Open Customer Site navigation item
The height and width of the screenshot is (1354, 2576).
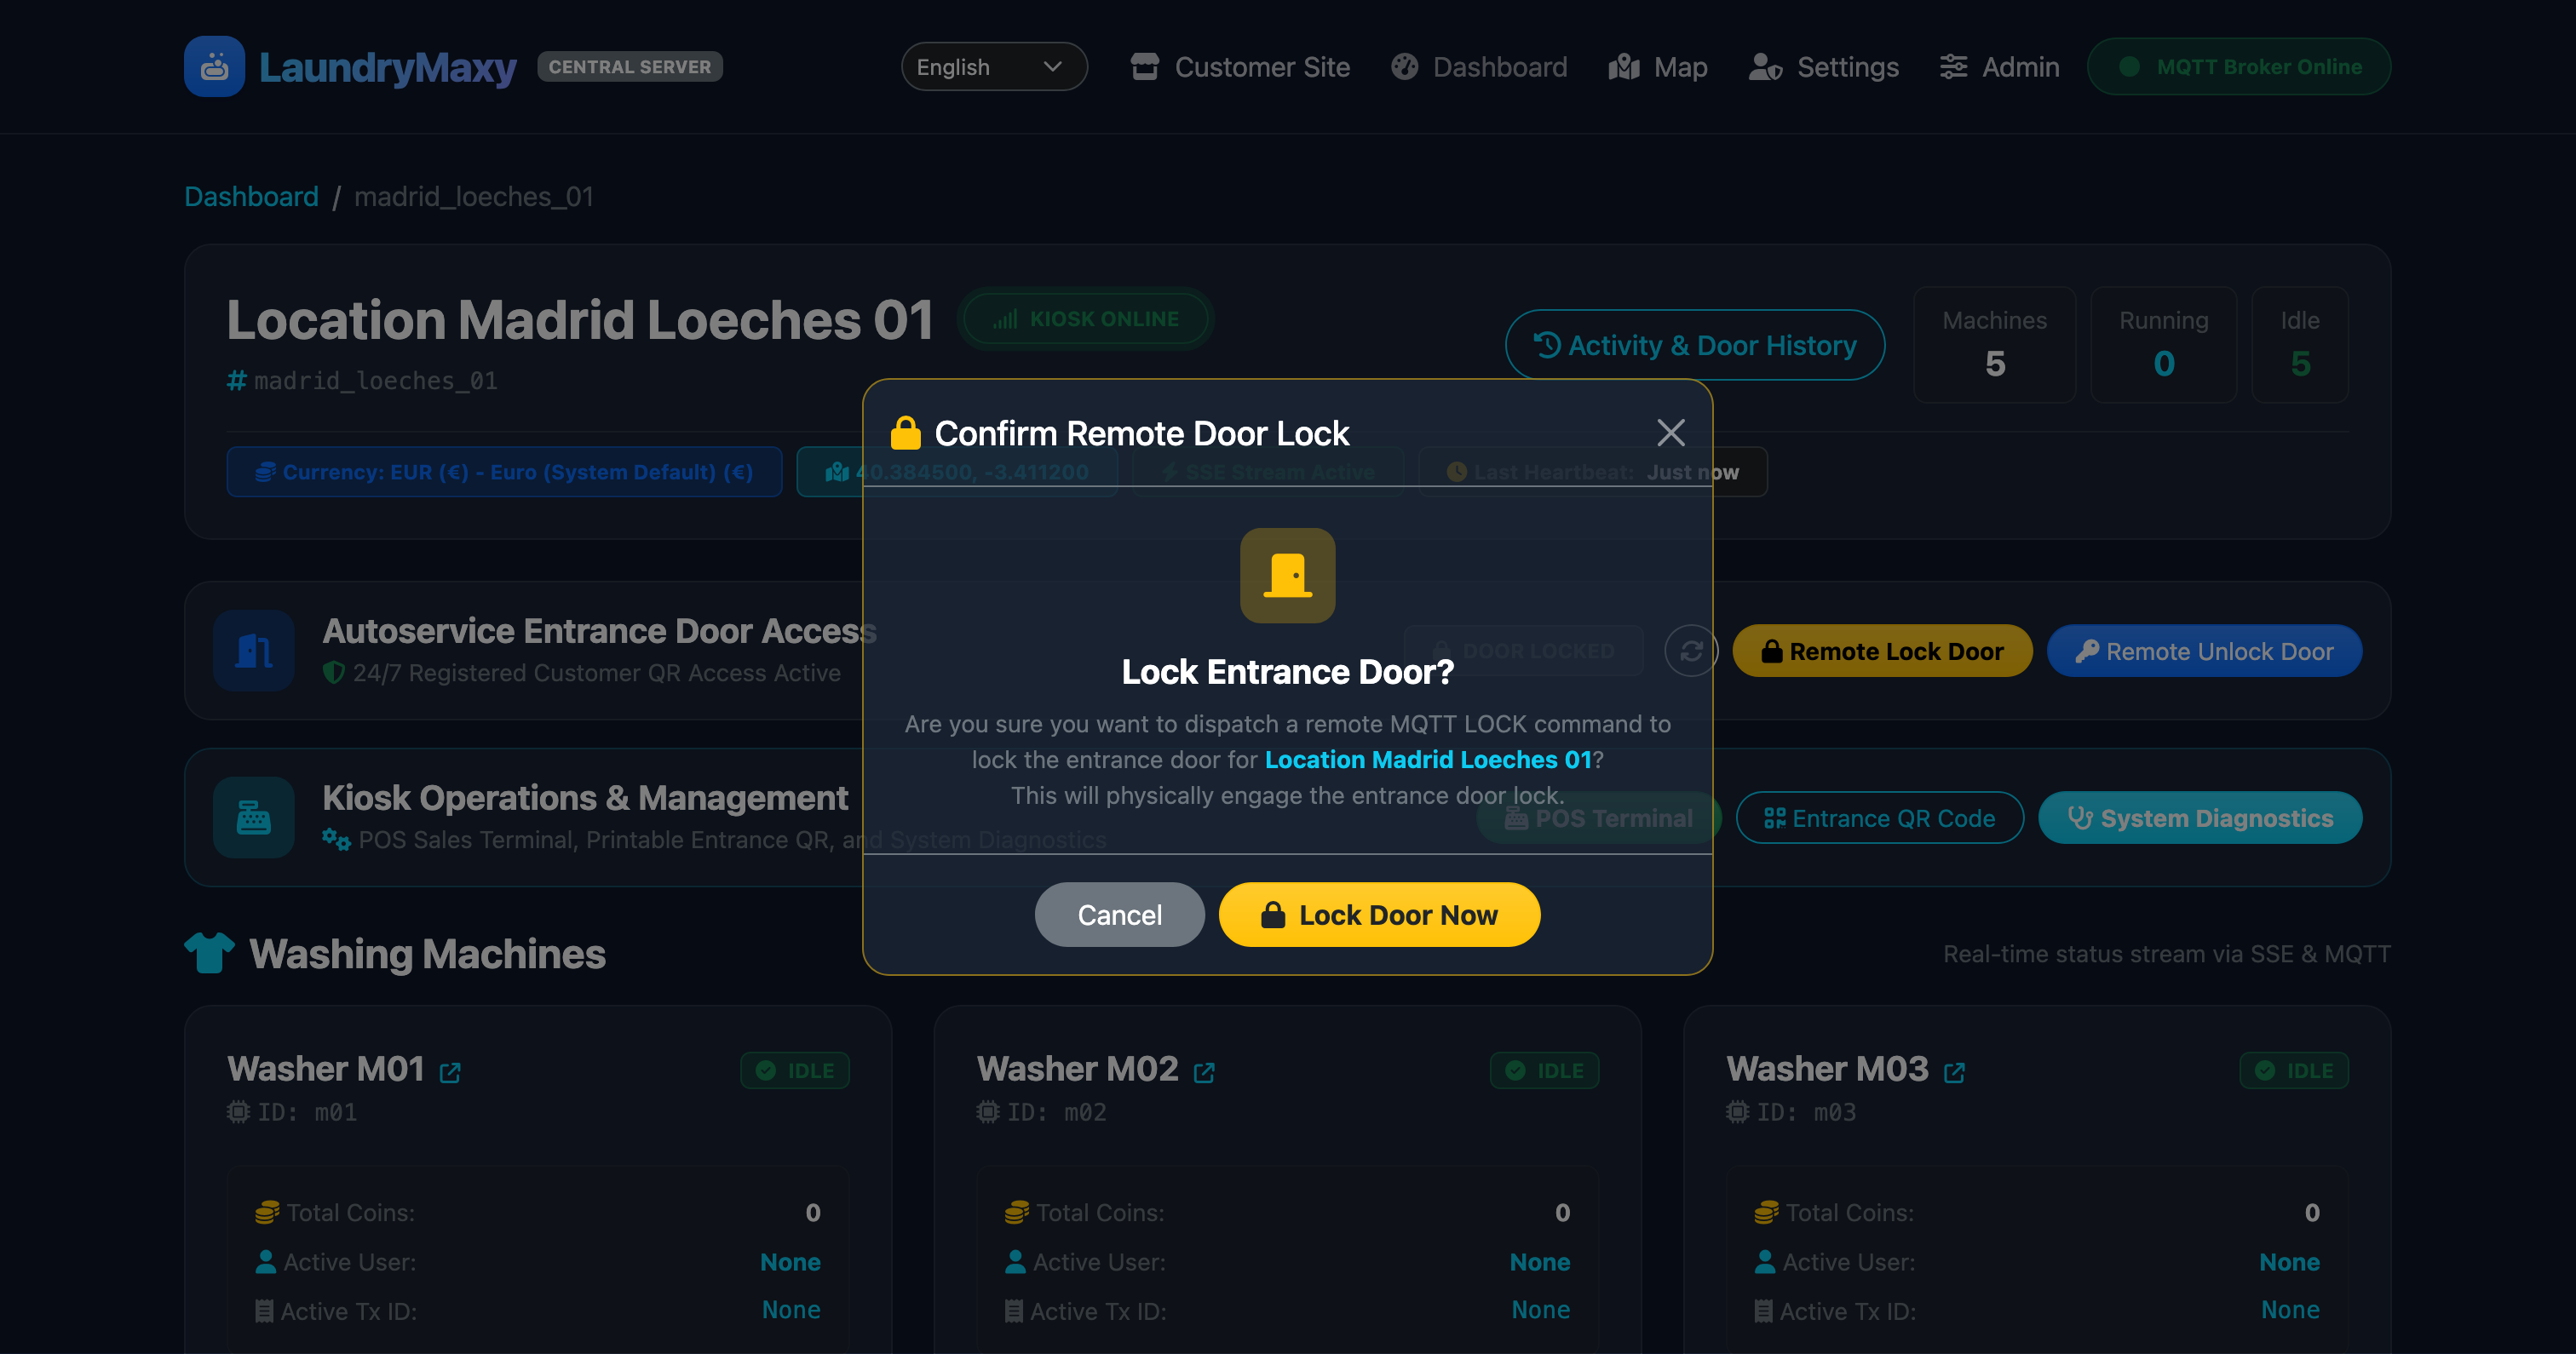coord(1240,67)
